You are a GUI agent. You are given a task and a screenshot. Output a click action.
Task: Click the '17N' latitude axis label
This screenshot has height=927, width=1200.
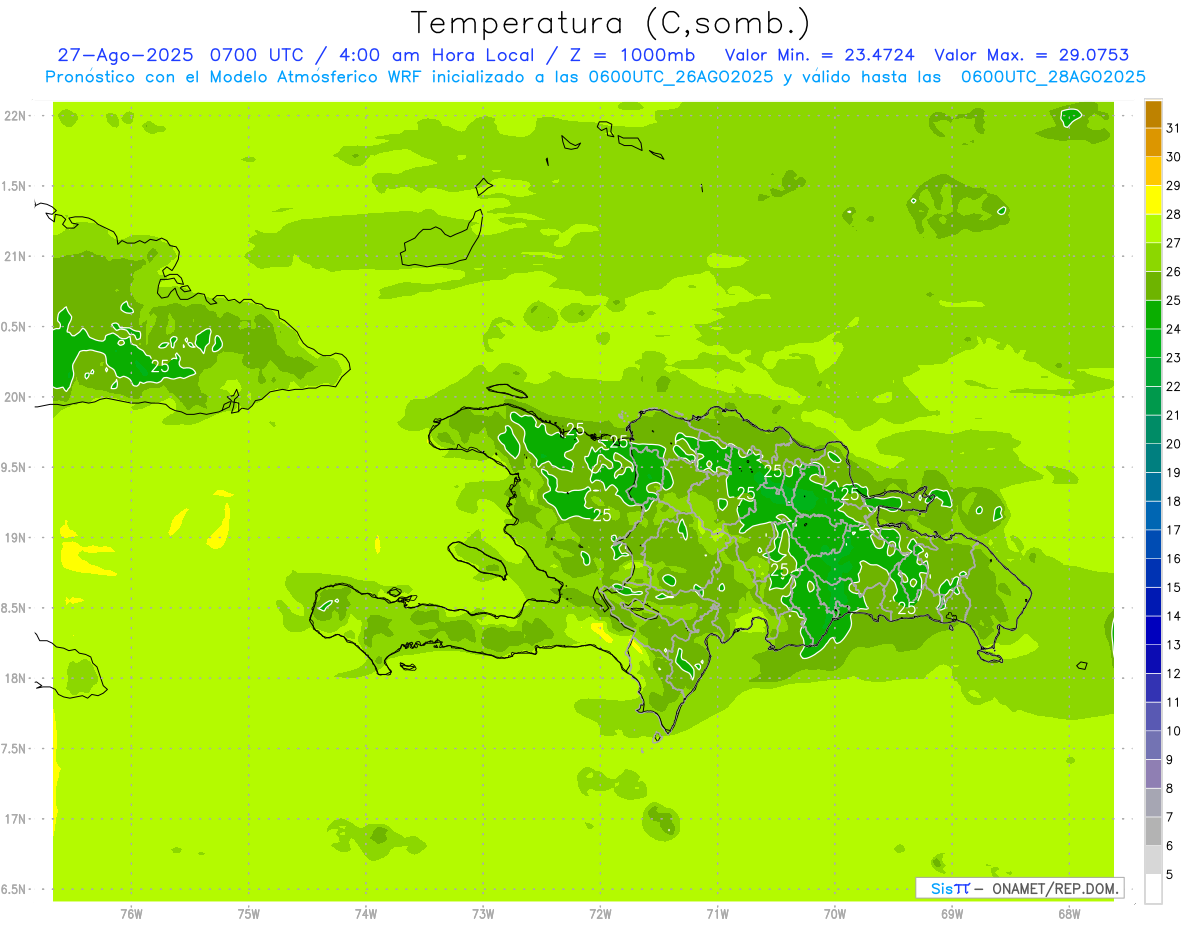coord(16,820)
